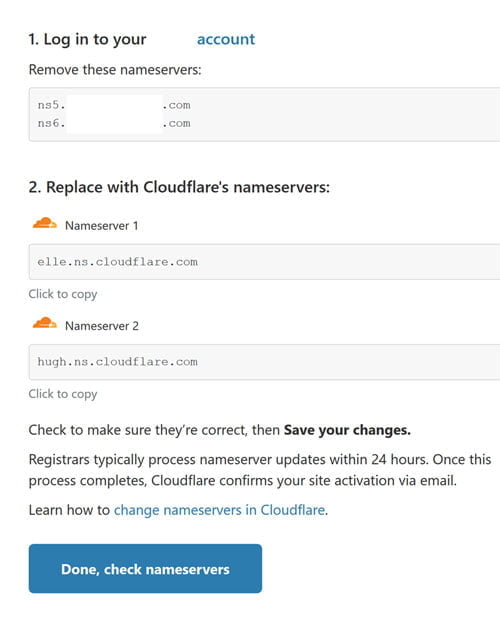The image size is (500, 626).
Task: Click the Nameserver 1 label
Action: (x=101, y=226)
